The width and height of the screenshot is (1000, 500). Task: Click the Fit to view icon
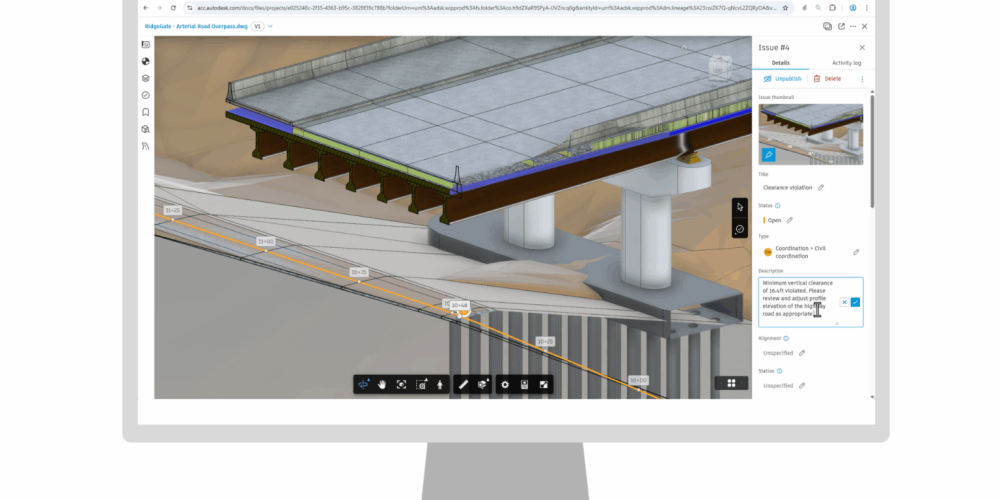coord(401,384)
